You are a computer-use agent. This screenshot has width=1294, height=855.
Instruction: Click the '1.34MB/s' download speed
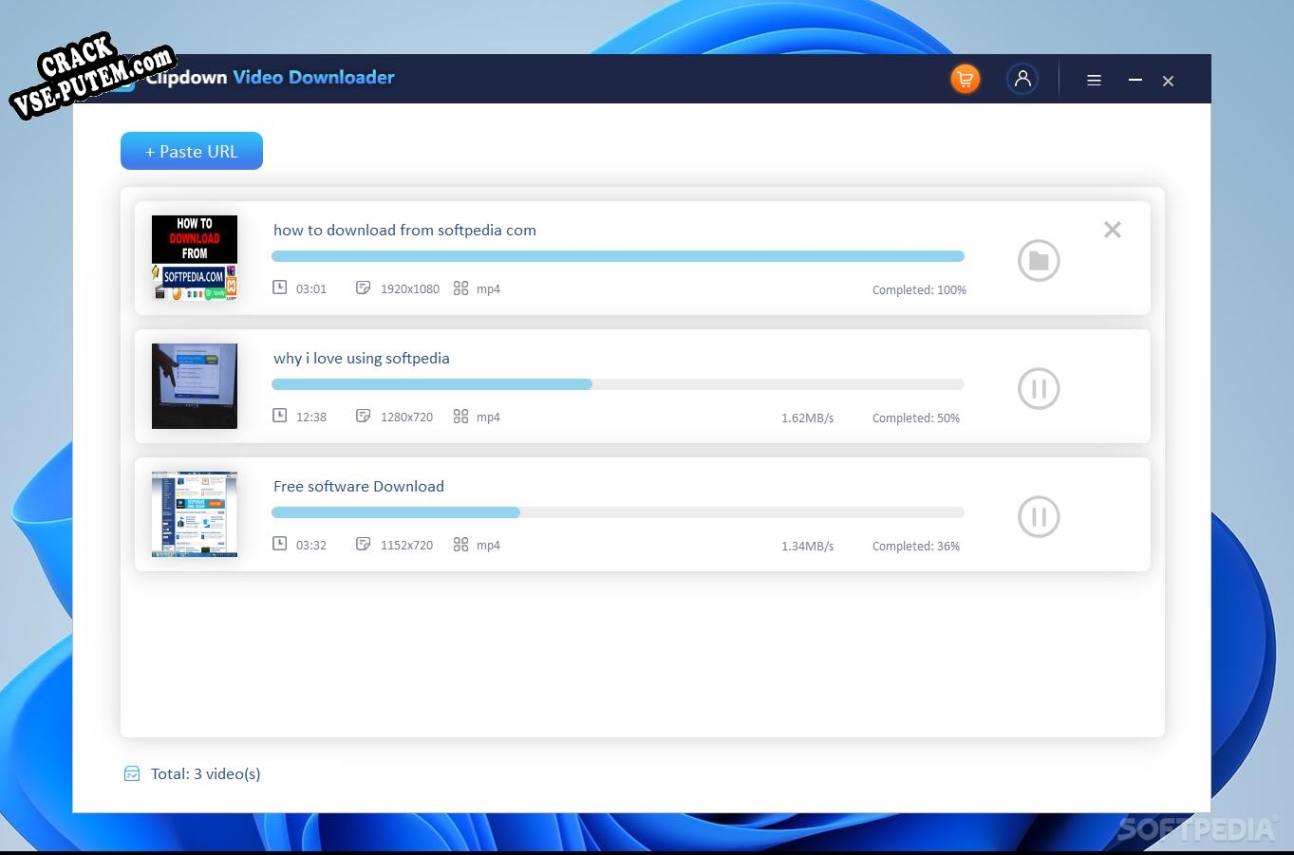(808, 546)
